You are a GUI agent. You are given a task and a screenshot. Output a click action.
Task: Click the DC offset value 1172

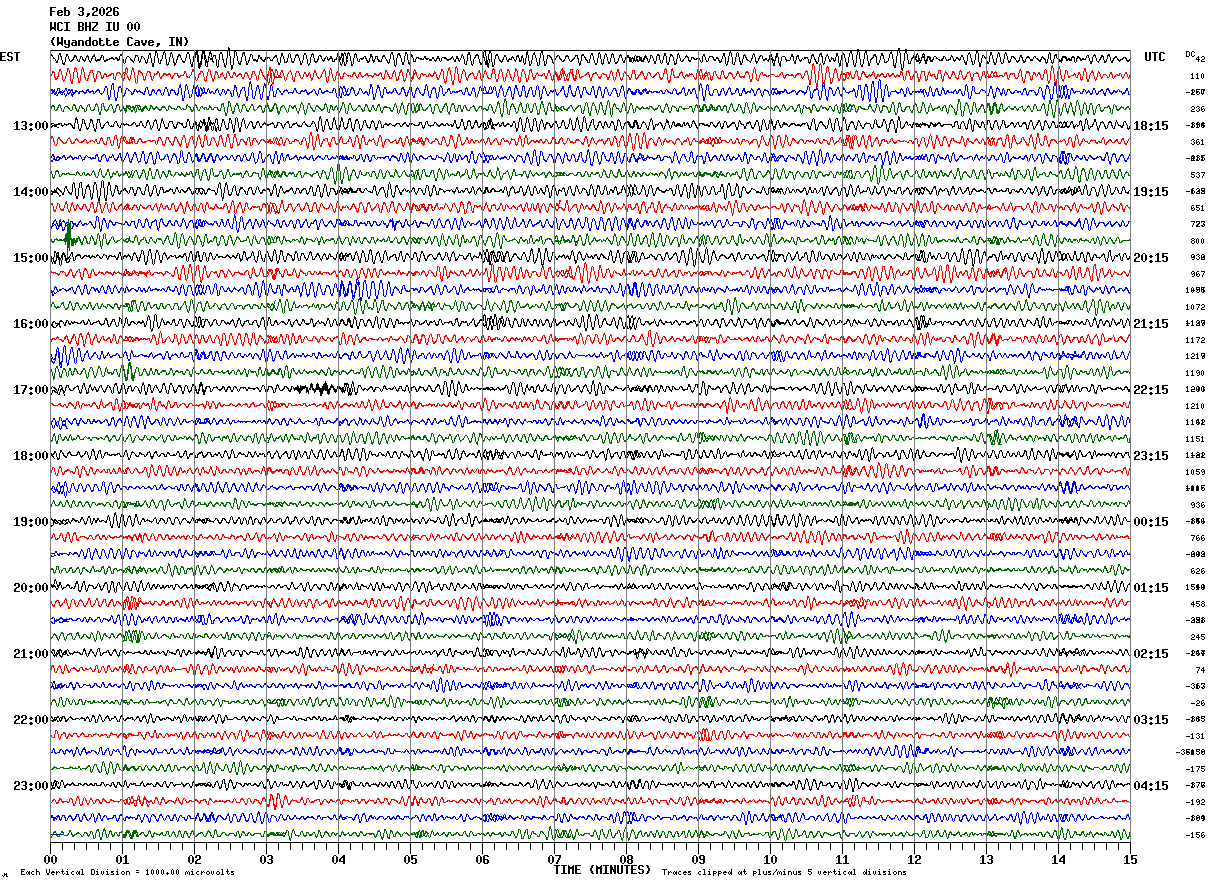pos(1195,340)
